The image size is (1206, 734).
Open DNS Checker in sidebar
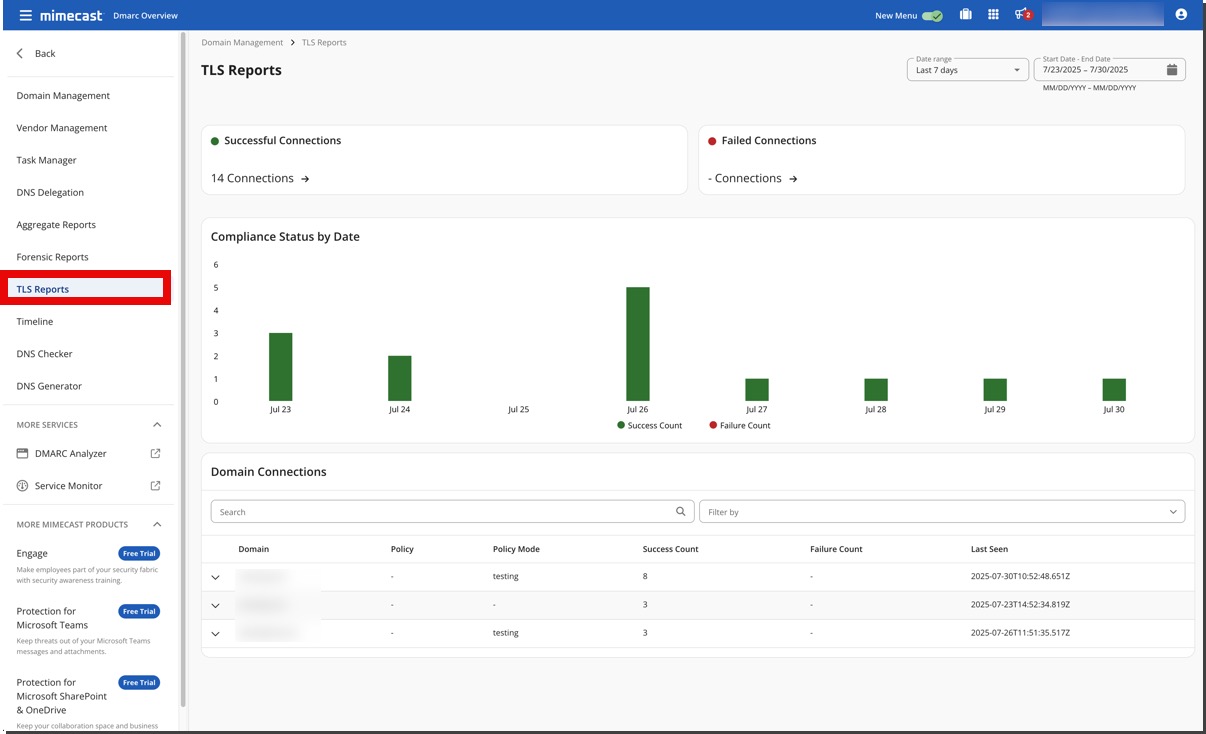[x=44, y=354]
